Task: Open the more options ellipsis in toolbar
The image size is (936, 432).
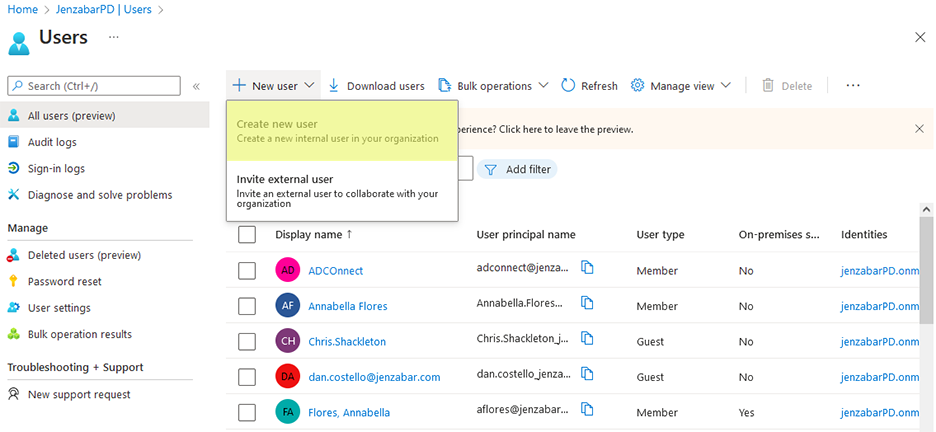Action: coord(853,86)
